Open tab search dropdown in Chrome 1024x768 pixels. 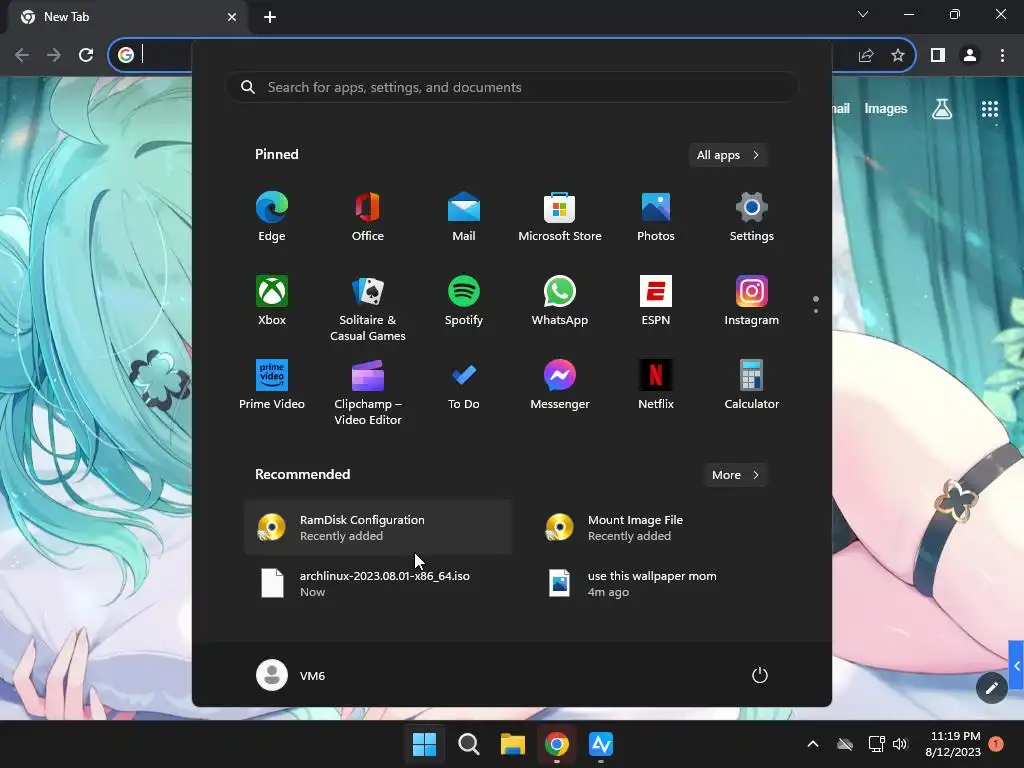[863, 14]
